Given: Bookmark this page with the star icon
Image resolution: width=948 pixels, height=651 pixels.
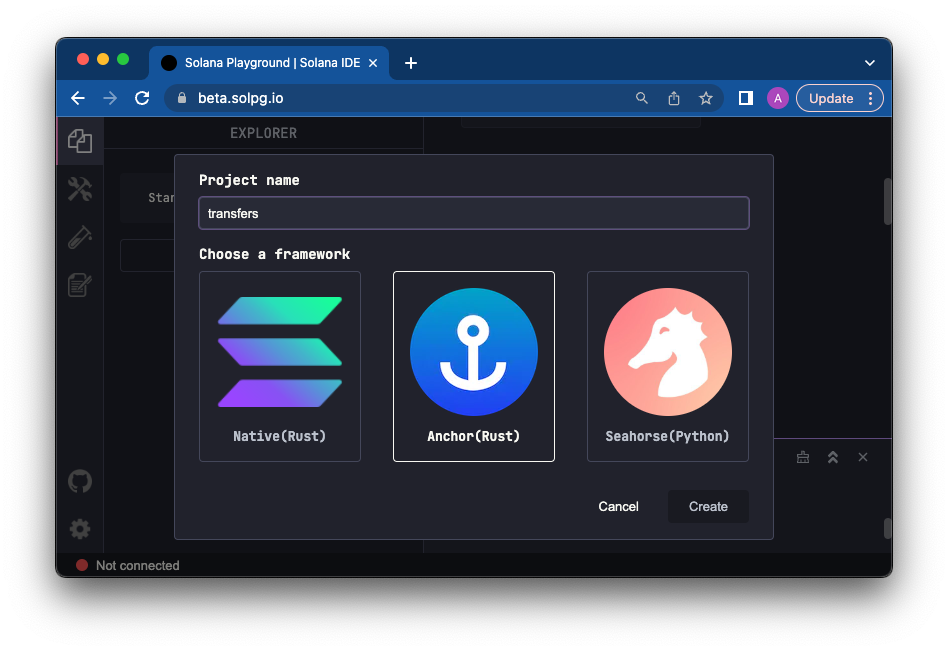Looking at the screenshot, I should tap(706, 98).
